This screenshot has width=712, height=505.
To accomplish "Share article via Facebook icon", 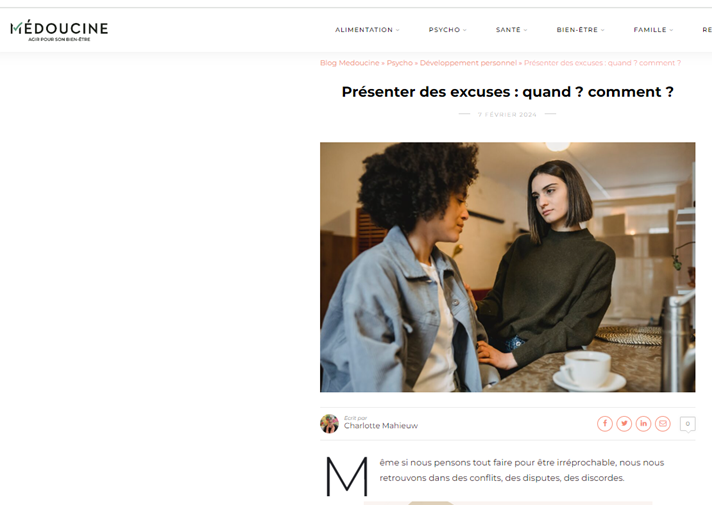I will coord(605,424).
